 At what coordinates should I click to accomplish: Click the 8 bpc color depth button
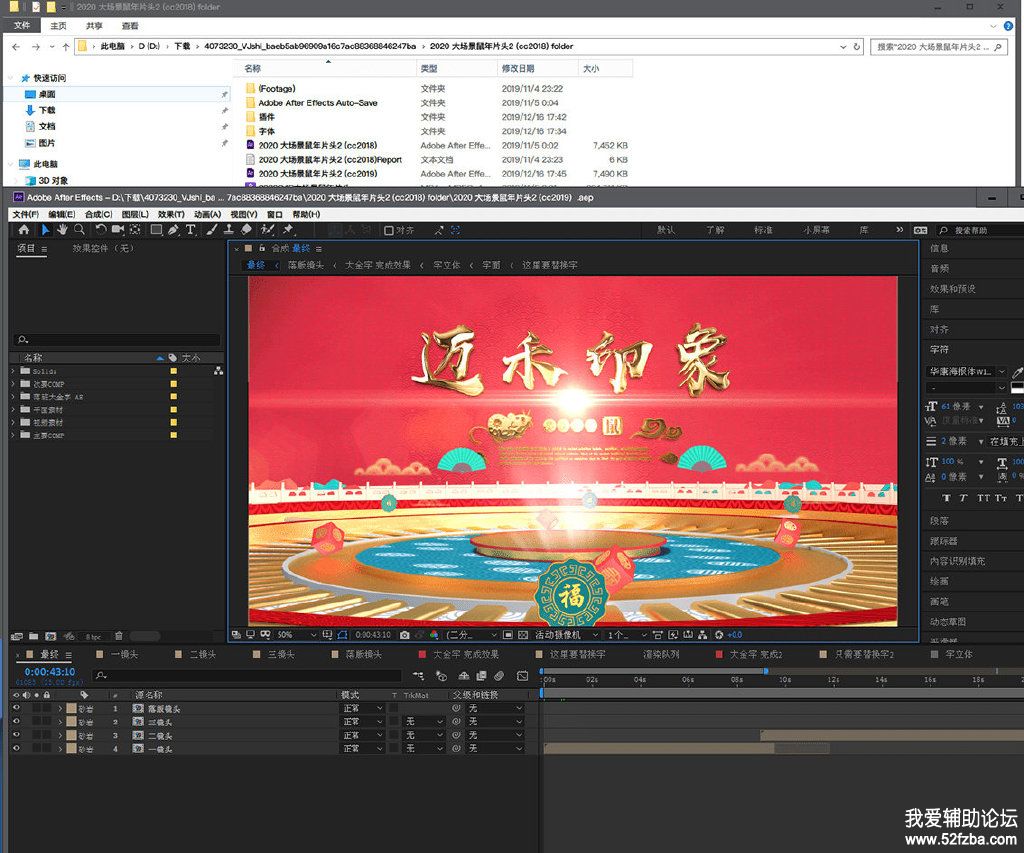tap(93, 636)
